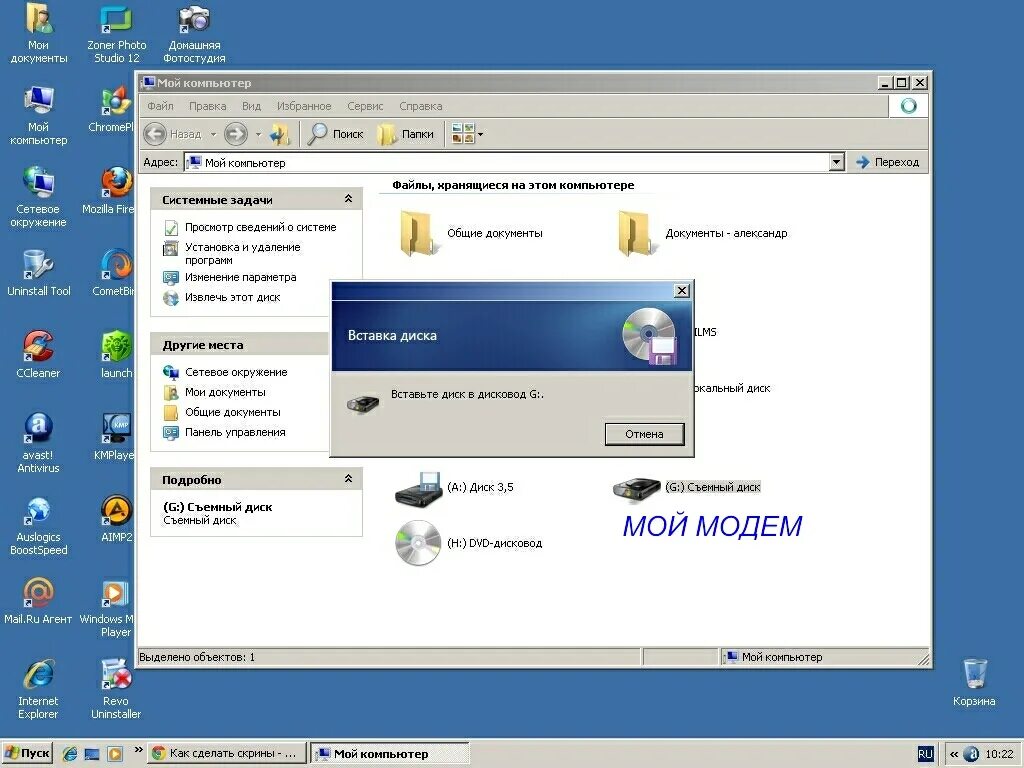Click Изменение параметра link
The width and height of the screenshot is (1024, 768).
point(240,278)
